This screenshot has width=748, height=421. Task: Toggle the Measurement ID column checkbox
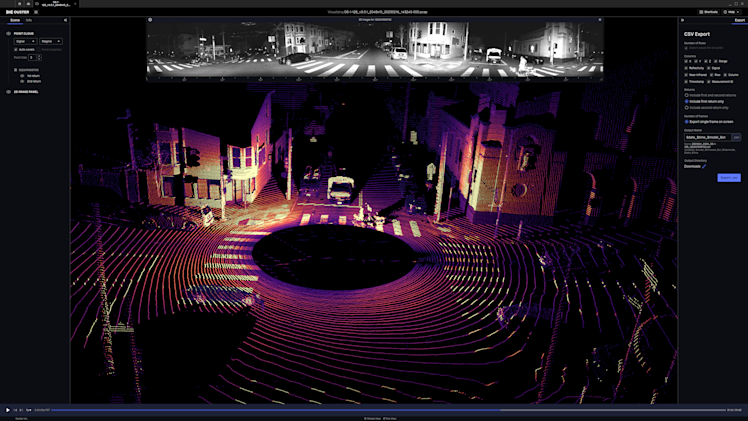coord(708,82)
